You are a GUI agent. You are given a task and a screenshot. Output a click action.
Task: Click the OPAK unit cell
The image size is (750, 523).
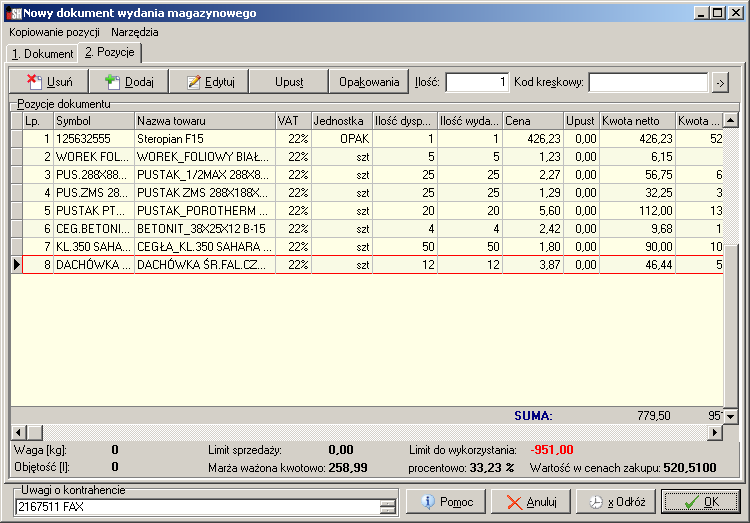342,139
